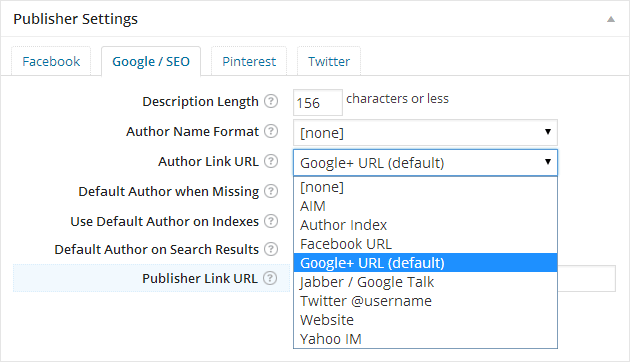Screen dimensions: 630x362
Task: Select highlighted Google+ URL (default) option
Action: coord(425,263)
